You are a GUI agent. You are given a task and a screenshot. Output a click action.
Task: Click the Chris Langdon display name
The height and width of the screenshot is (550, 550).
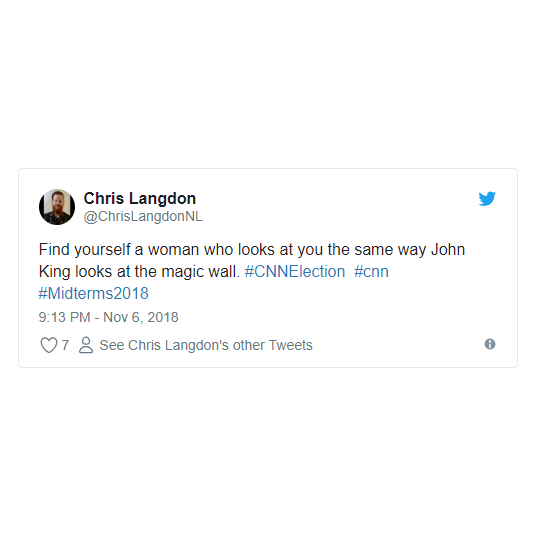coord(140,199)
